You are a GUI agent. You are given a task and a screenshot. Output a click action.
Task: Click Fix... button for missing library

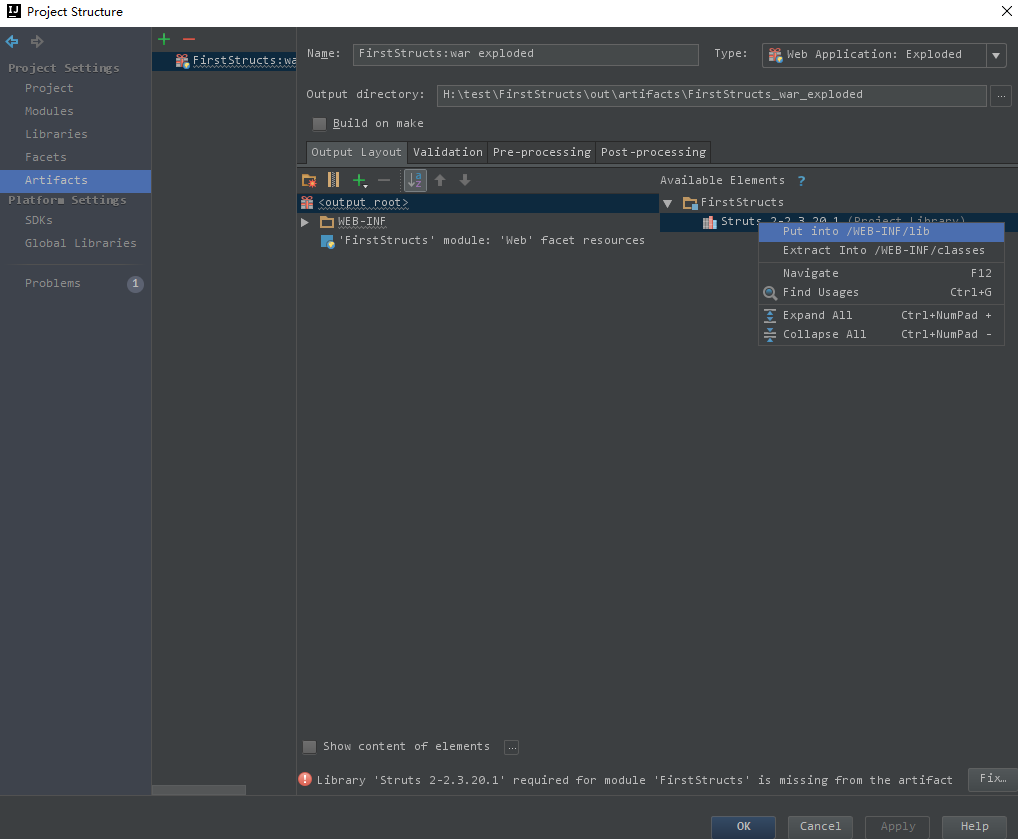(x=992, y=779)
